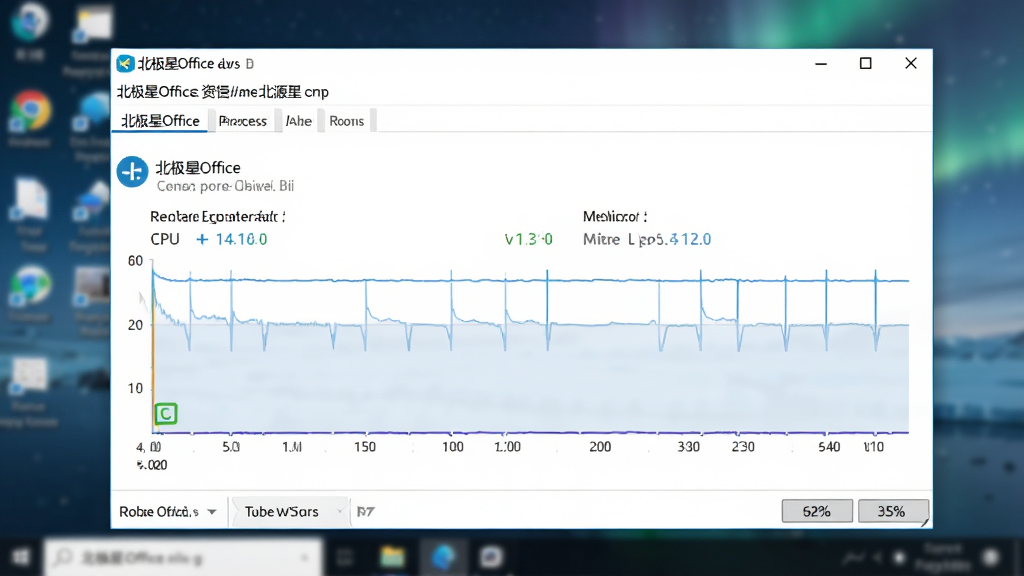Open the Tube WSors dropdown
1024x576 pixels.
click(x=289, y=511)
